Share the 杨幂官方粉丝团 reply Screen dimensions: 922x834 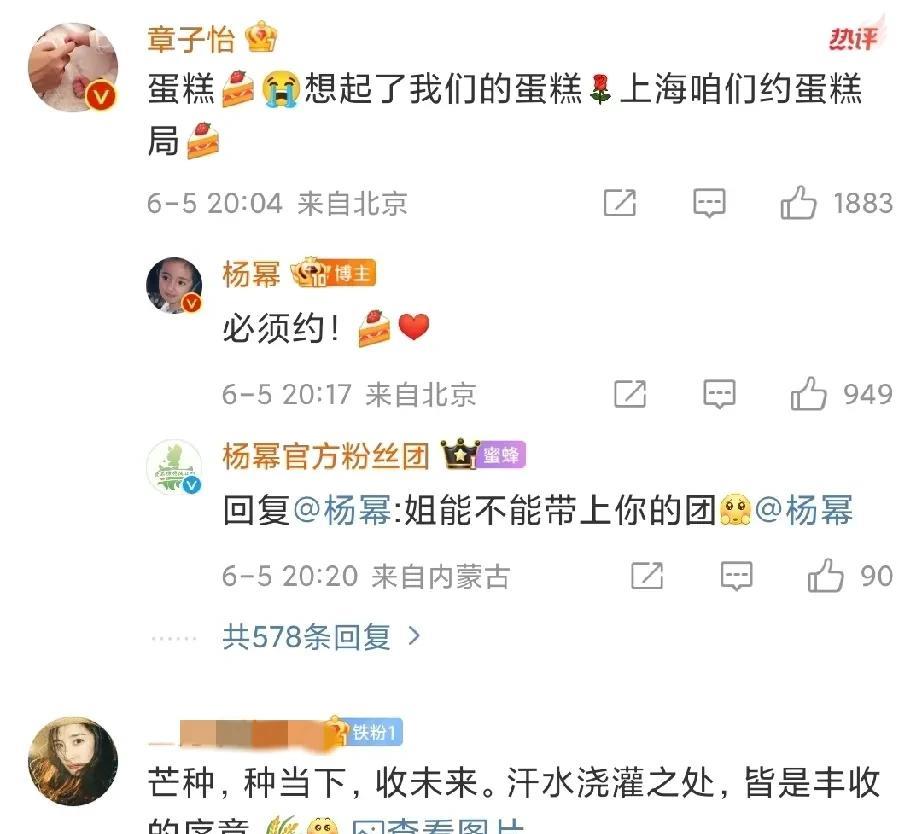[x=647, y=575]
